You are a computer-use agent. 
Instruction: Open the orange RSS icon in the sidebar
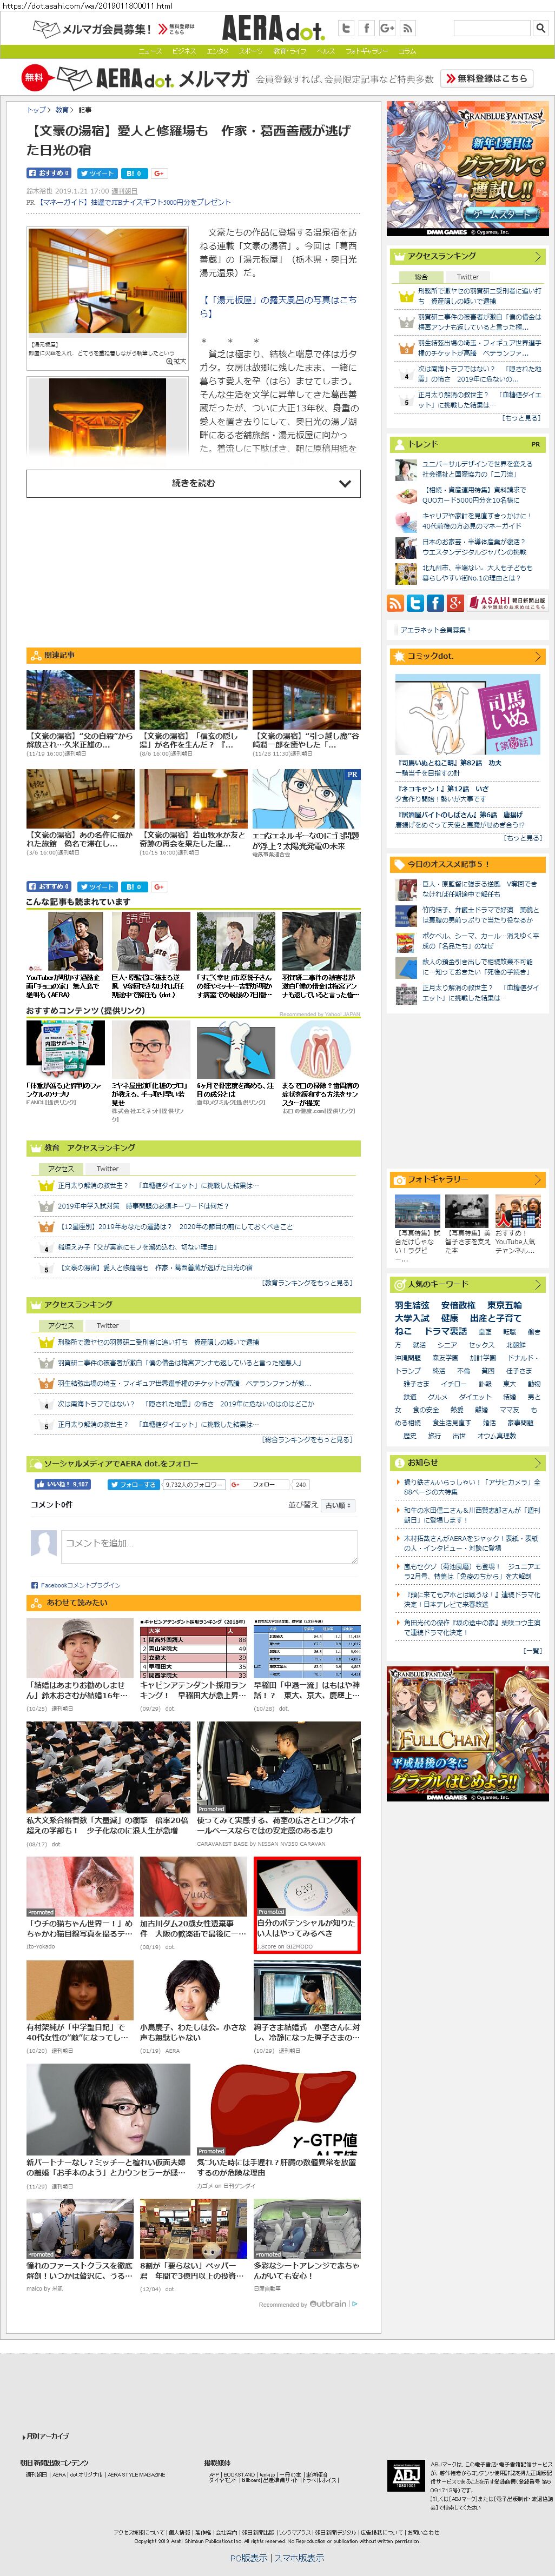click(x=395, y=602)
